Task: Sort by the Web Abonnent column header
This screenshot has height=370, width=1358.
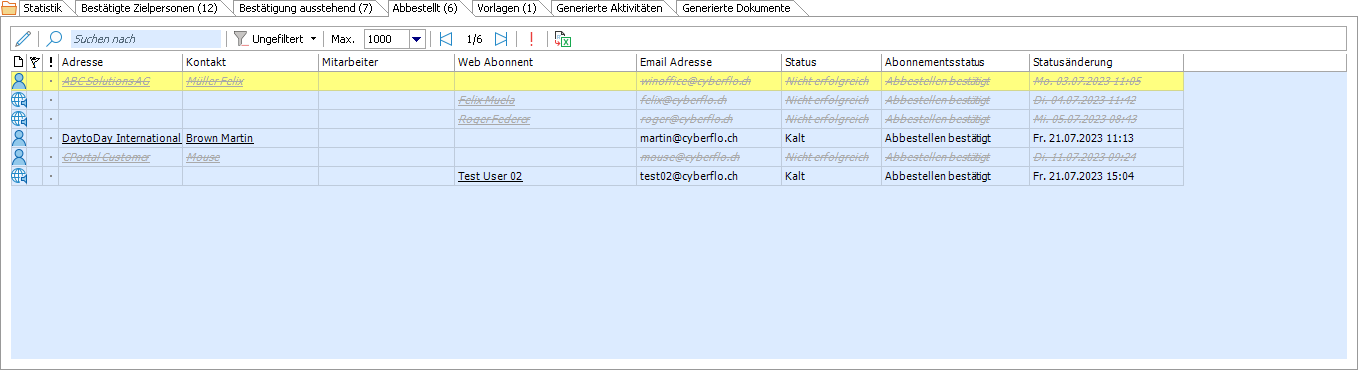Action: coord(545,62)
